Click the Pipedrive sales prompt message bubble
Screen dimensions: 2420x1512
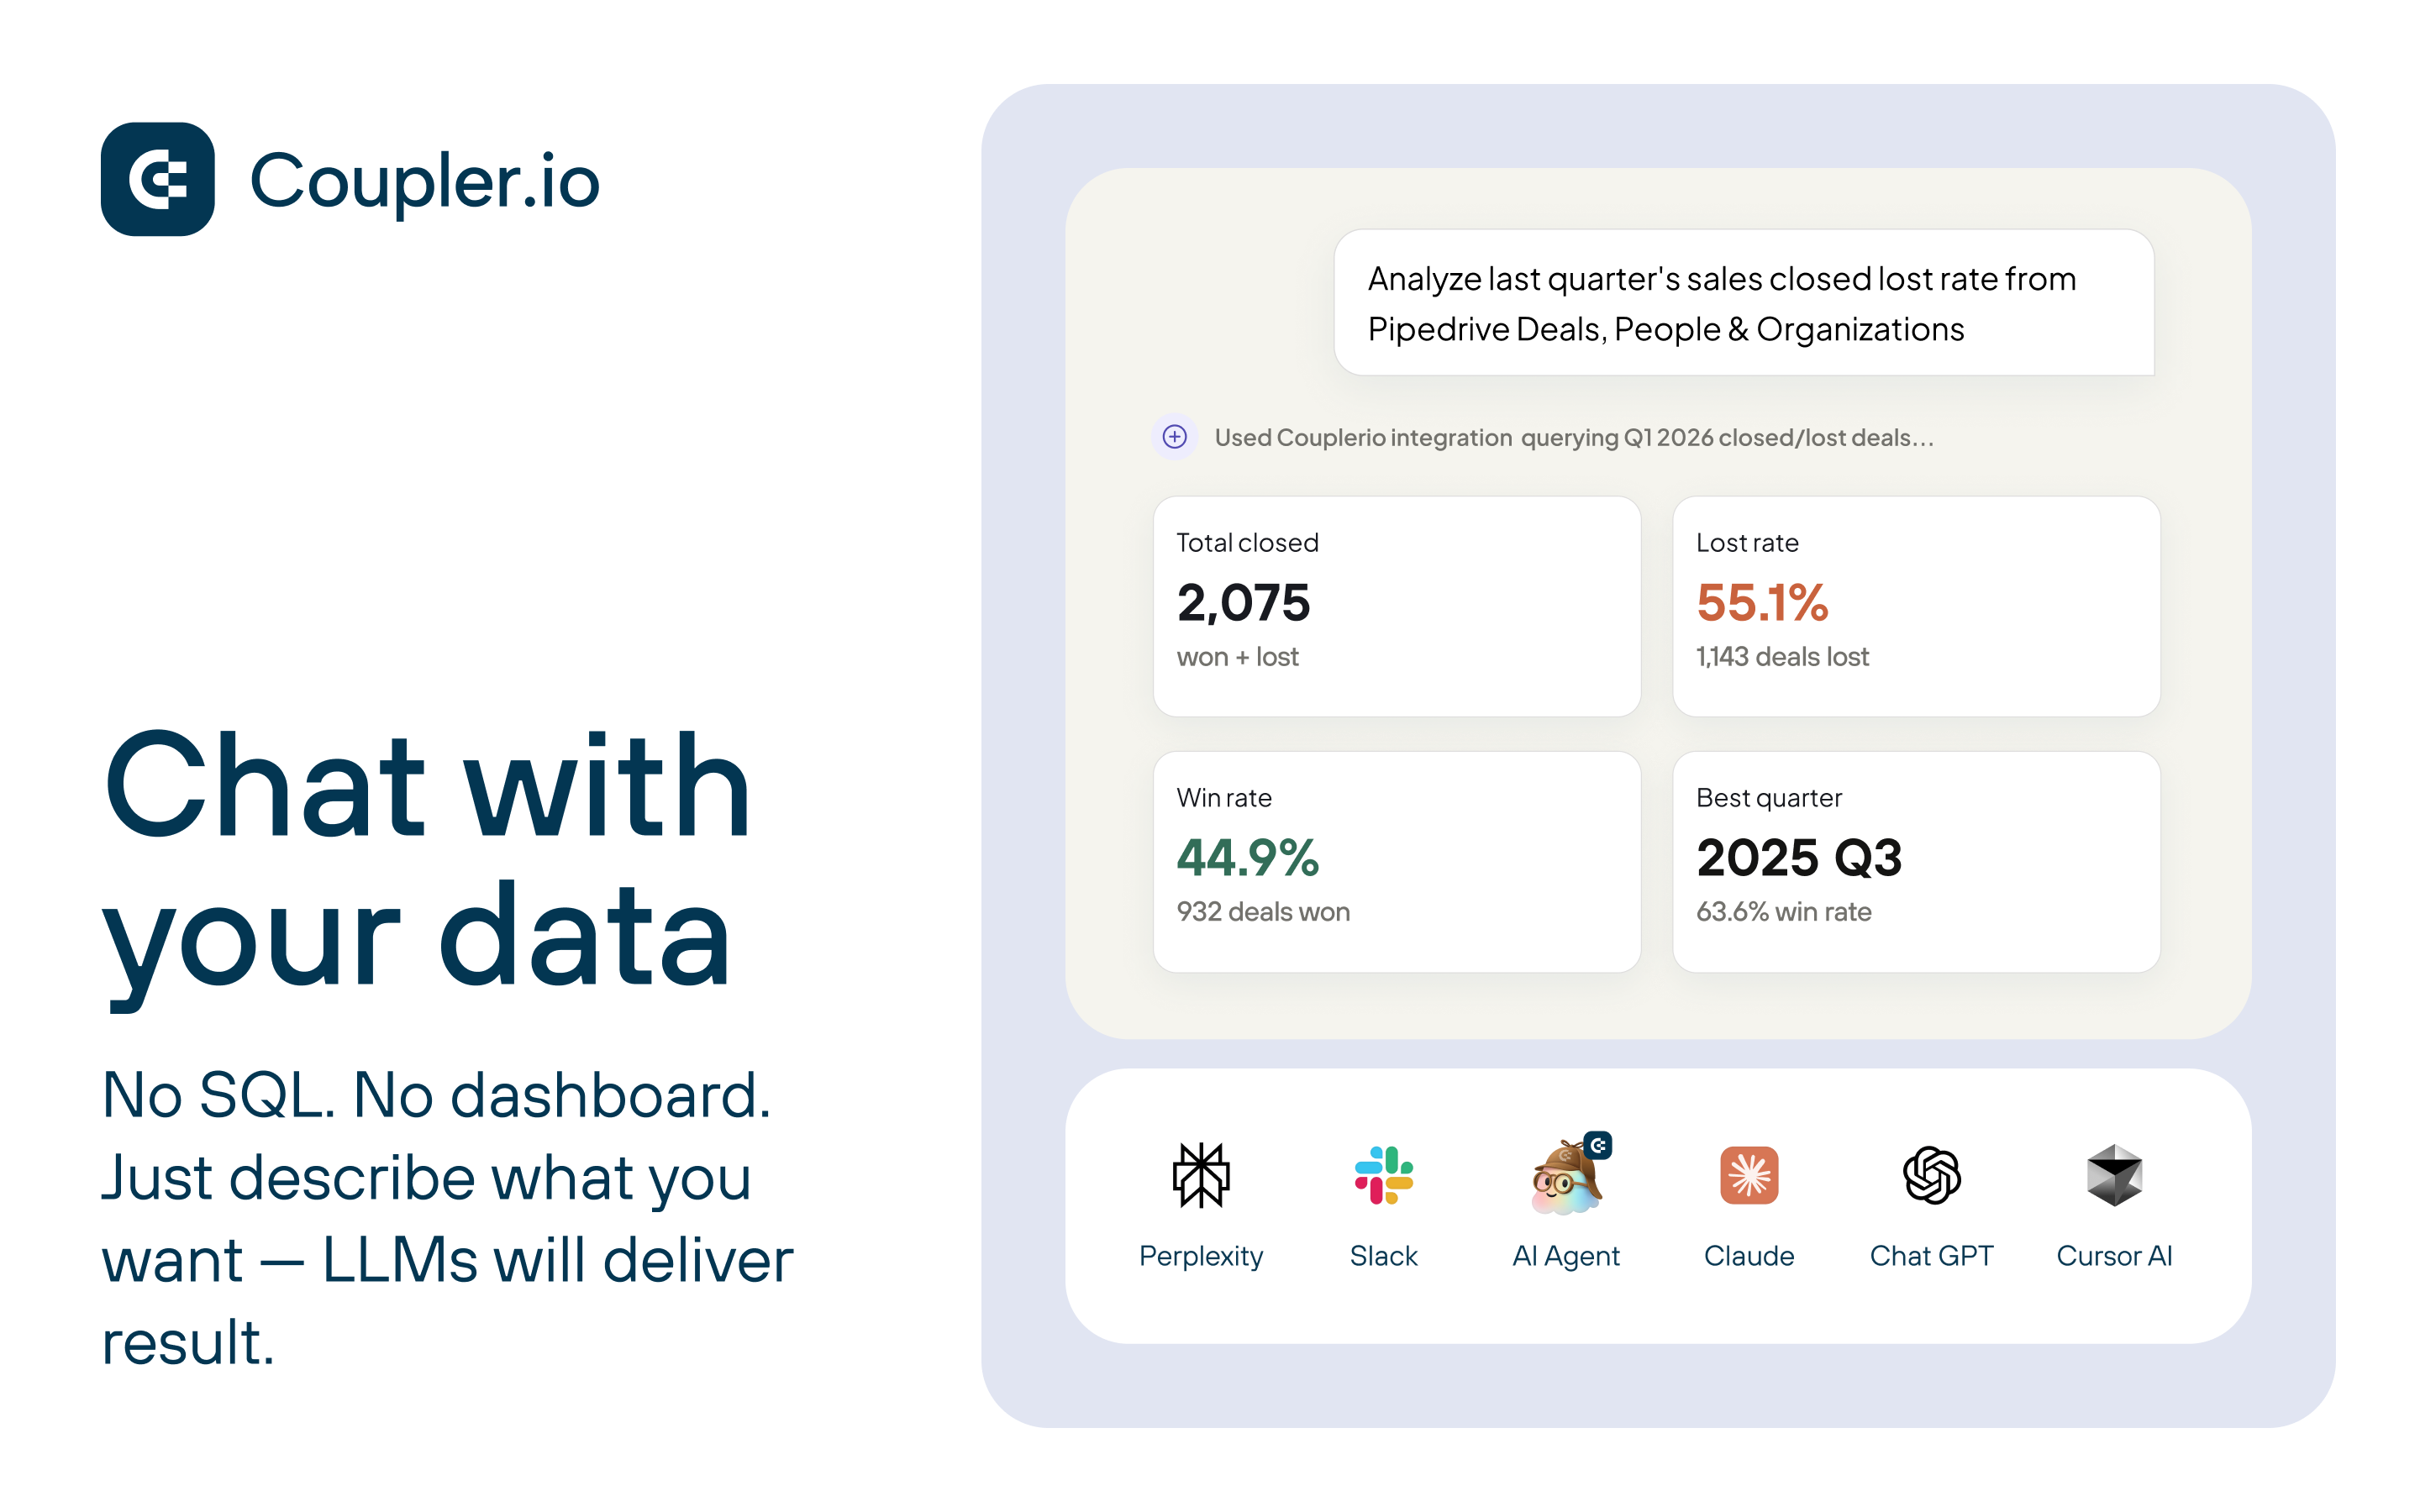(x=1744, y=303)
